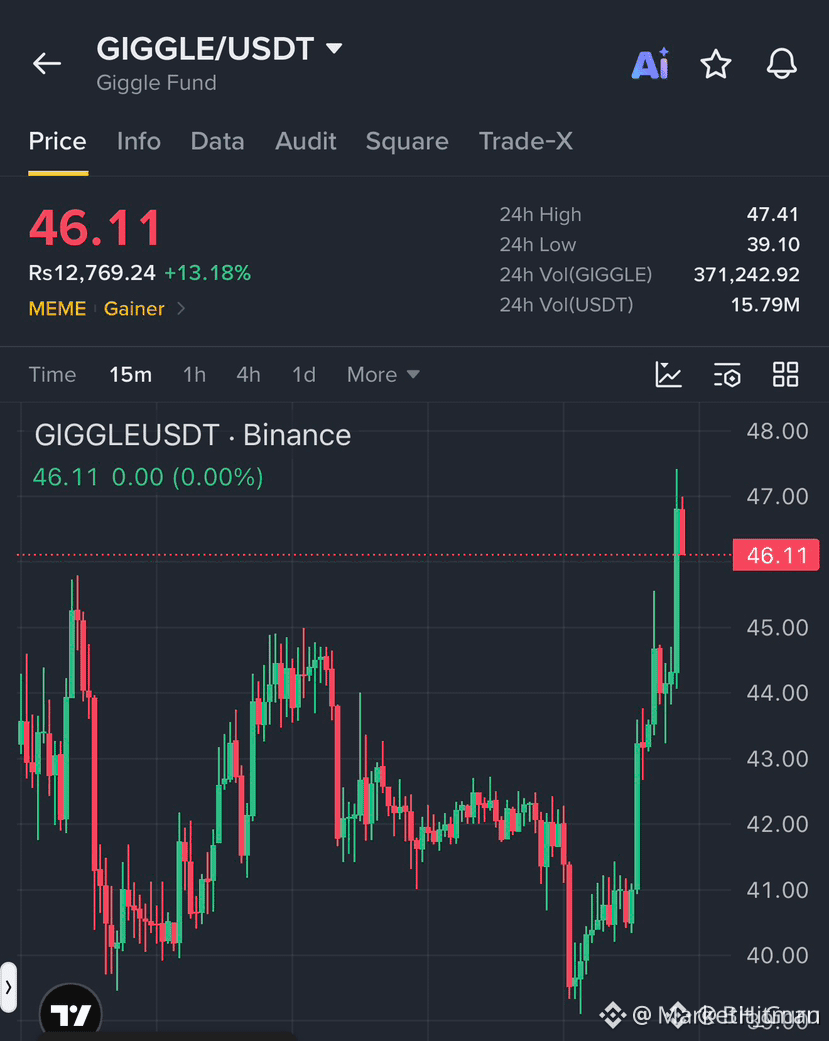The width and height of the screenshot is (829, 1041).
Task: Open the GIGGLE/USDT pair dropdown
Action: tap(334, 48)
